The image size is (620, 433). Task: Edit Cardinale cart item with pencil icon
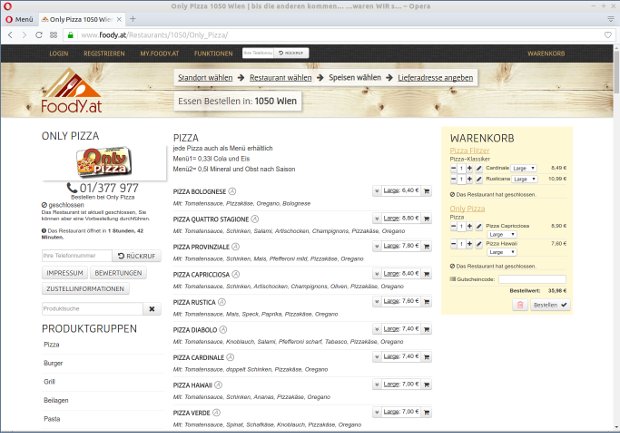click(x=479, y=168)
